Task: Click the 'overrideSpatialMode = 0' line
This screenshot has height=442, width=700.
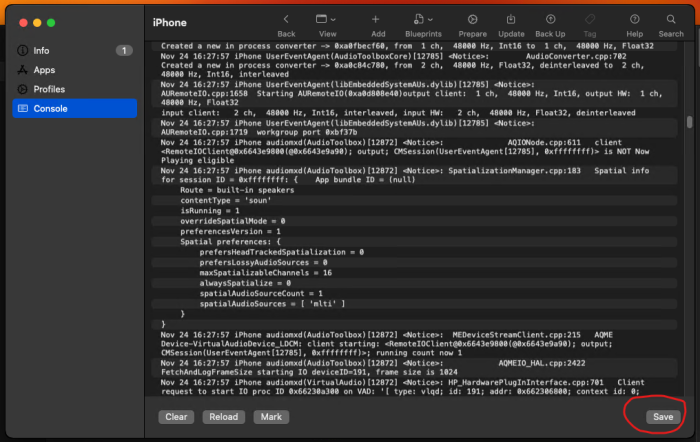Action: click(x=233, y=221)
